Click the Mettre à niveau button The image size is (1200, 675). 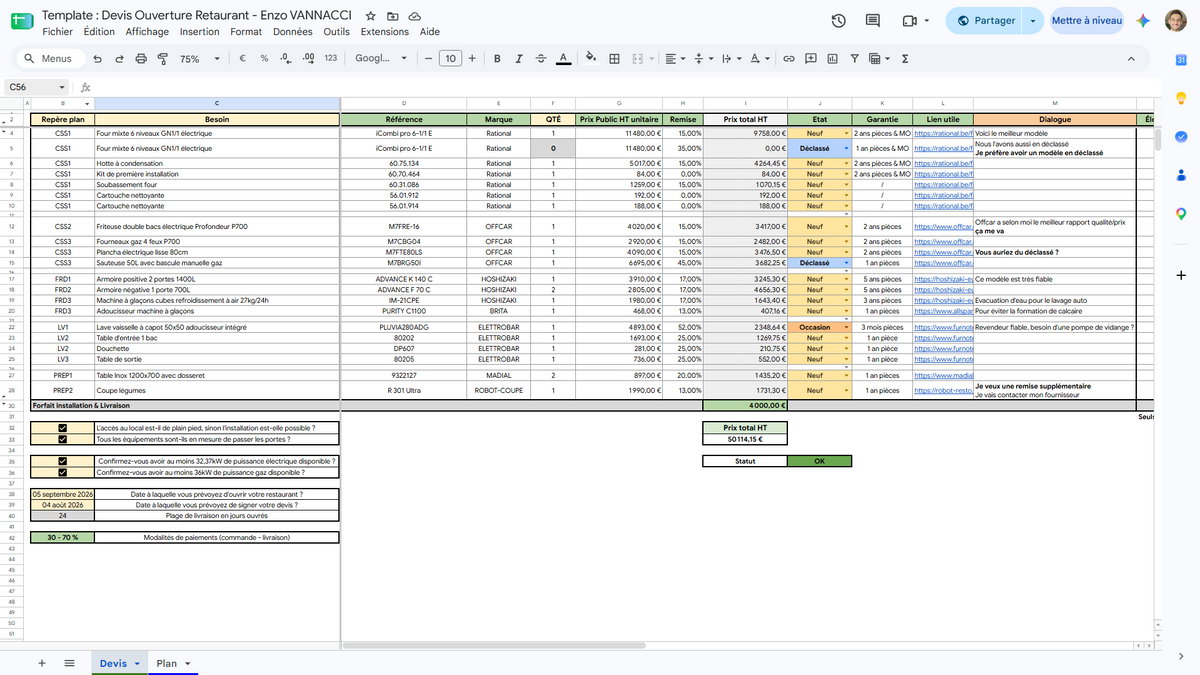1087,21
